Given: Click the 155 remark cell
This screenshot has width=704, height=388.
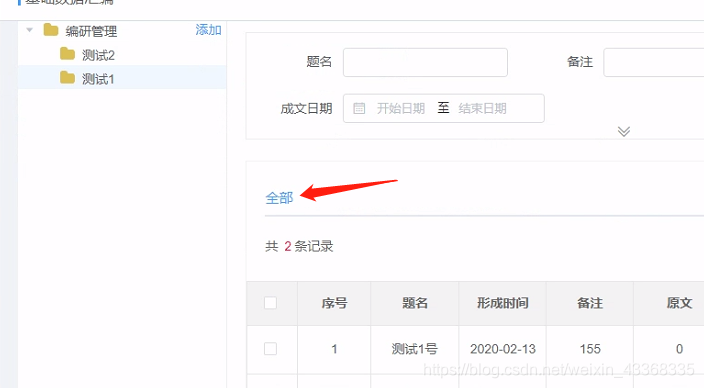Looking at the screenshot, I should [x=590, y=349].
